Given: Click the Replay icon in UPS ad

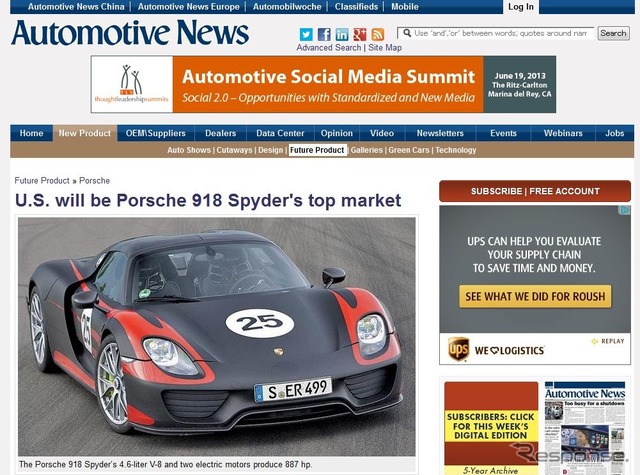Looking at the screenshot, I should point(608,341).
